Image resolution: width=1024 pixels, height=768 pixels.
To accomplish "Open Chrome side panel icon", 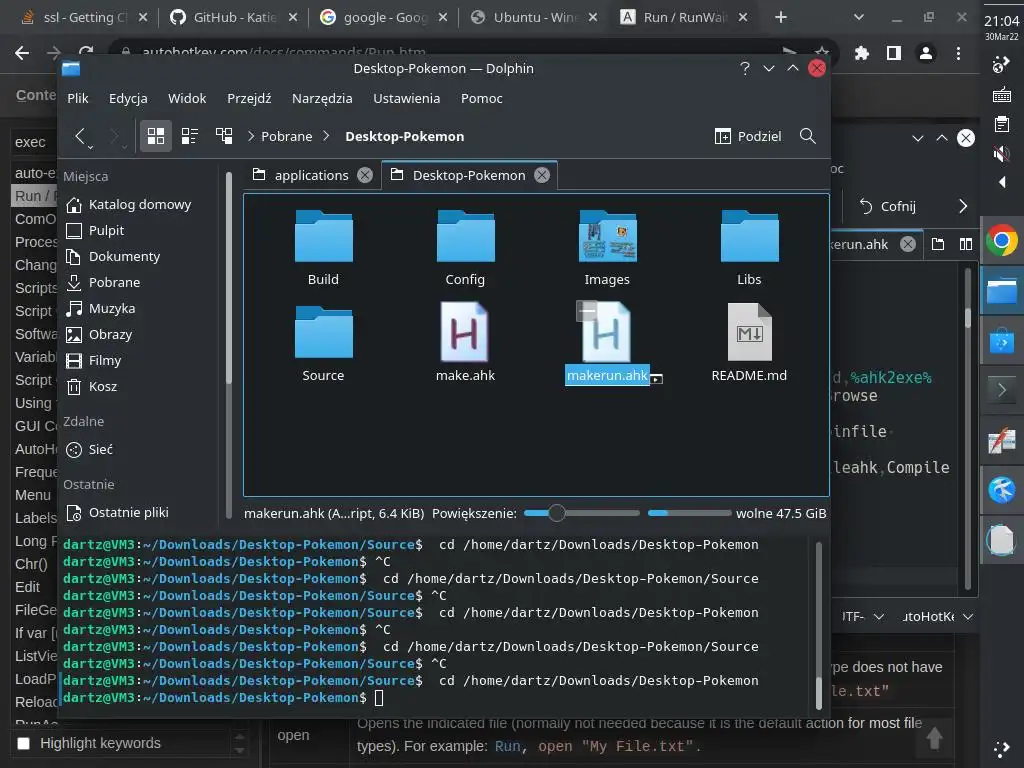I will 894,53.
